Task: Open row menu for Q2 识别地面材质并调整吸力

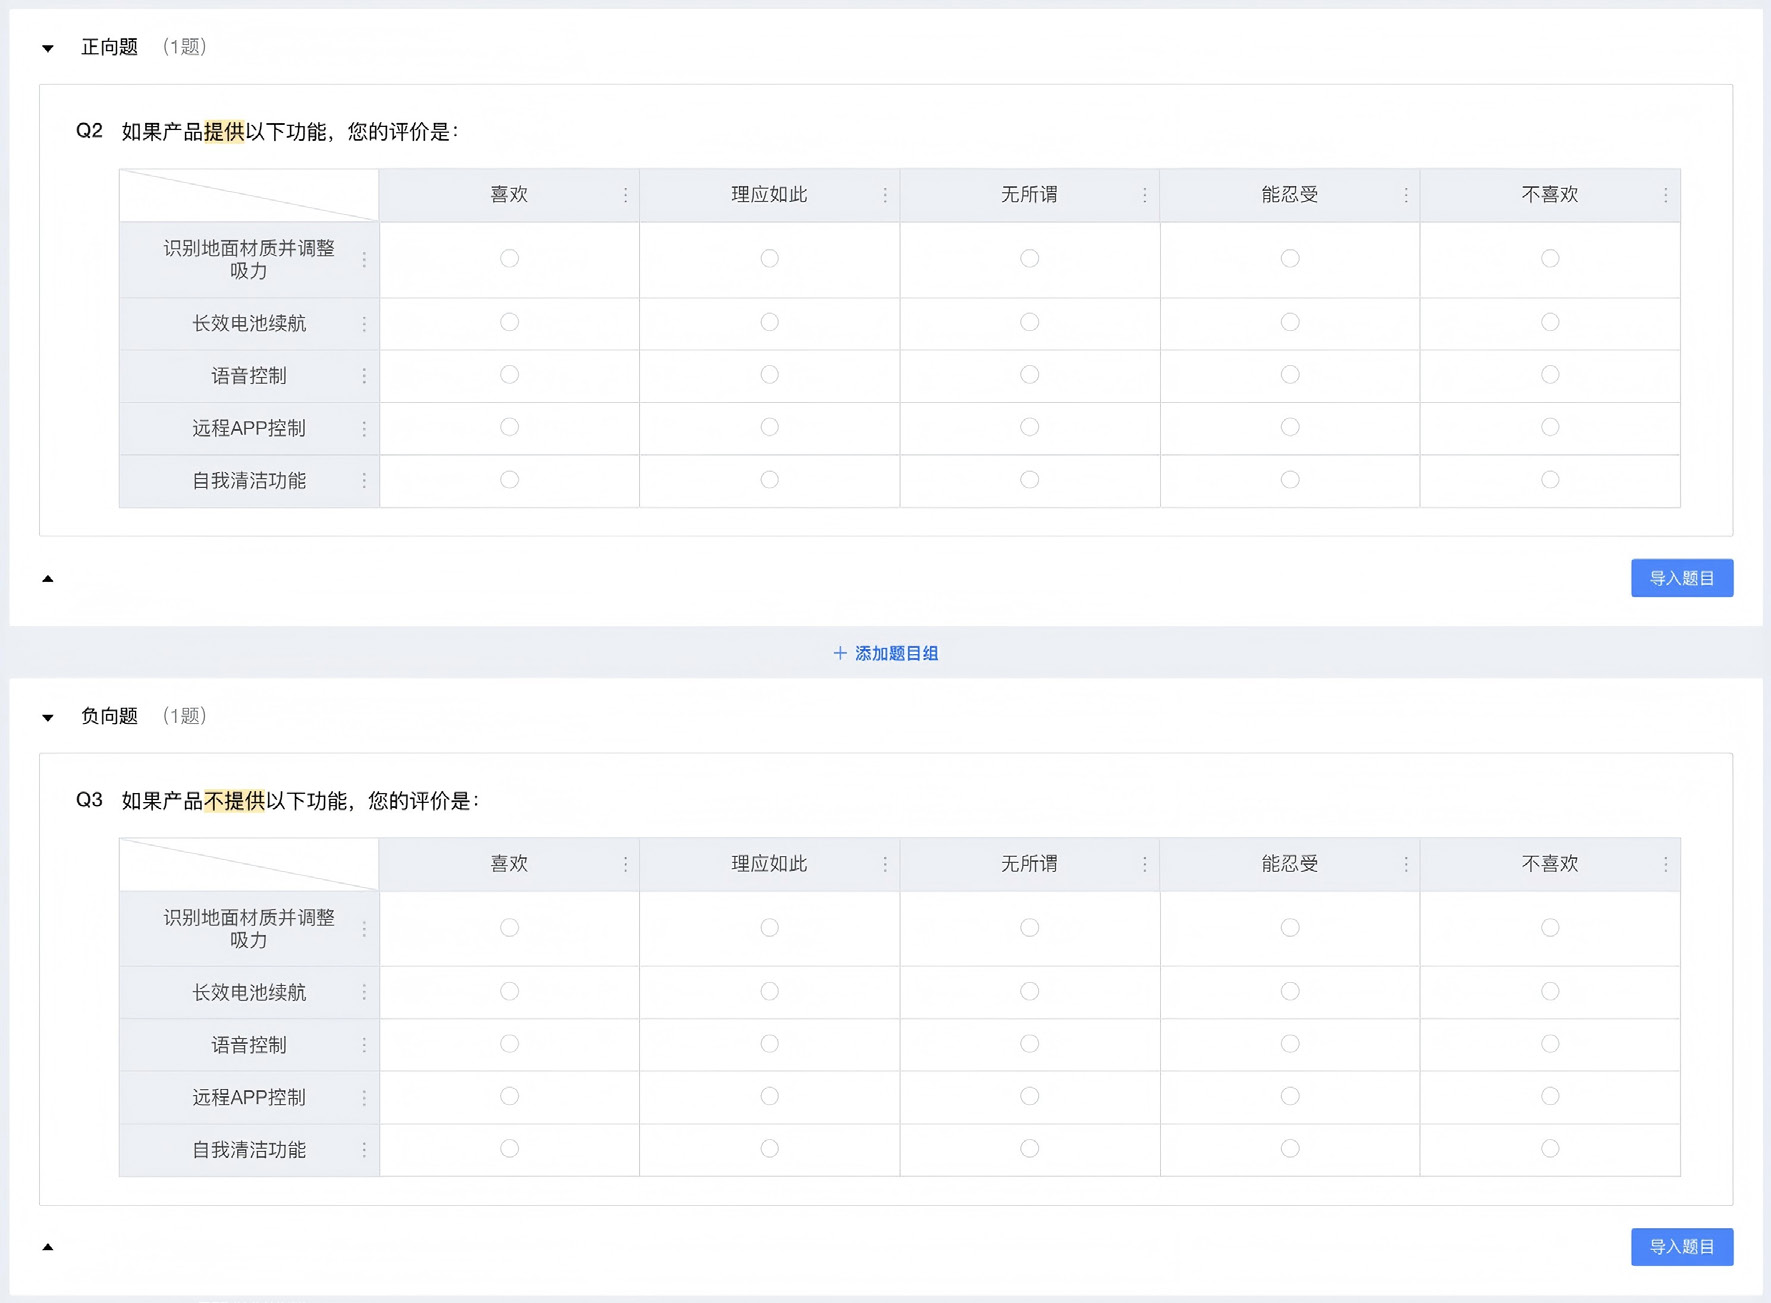Action: [364, 260]
